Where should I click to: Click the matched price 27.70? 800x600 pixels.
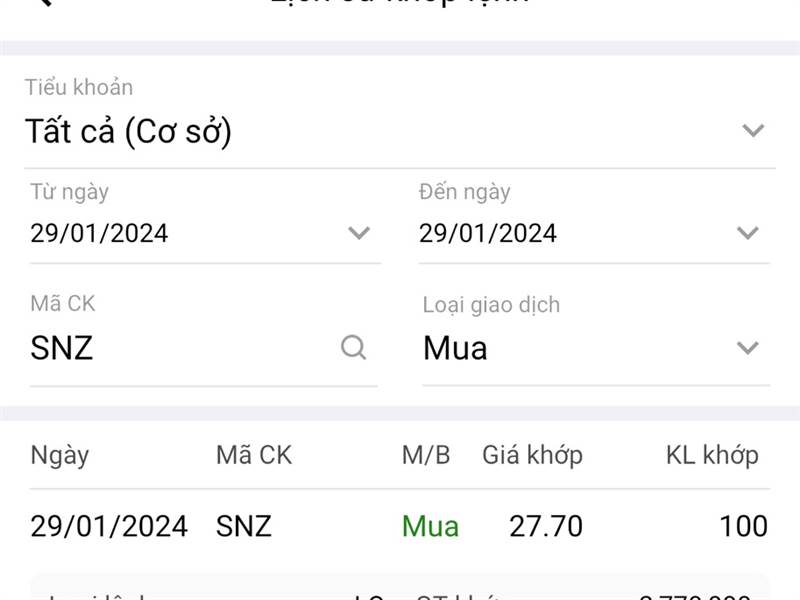[x=543, y=525]
